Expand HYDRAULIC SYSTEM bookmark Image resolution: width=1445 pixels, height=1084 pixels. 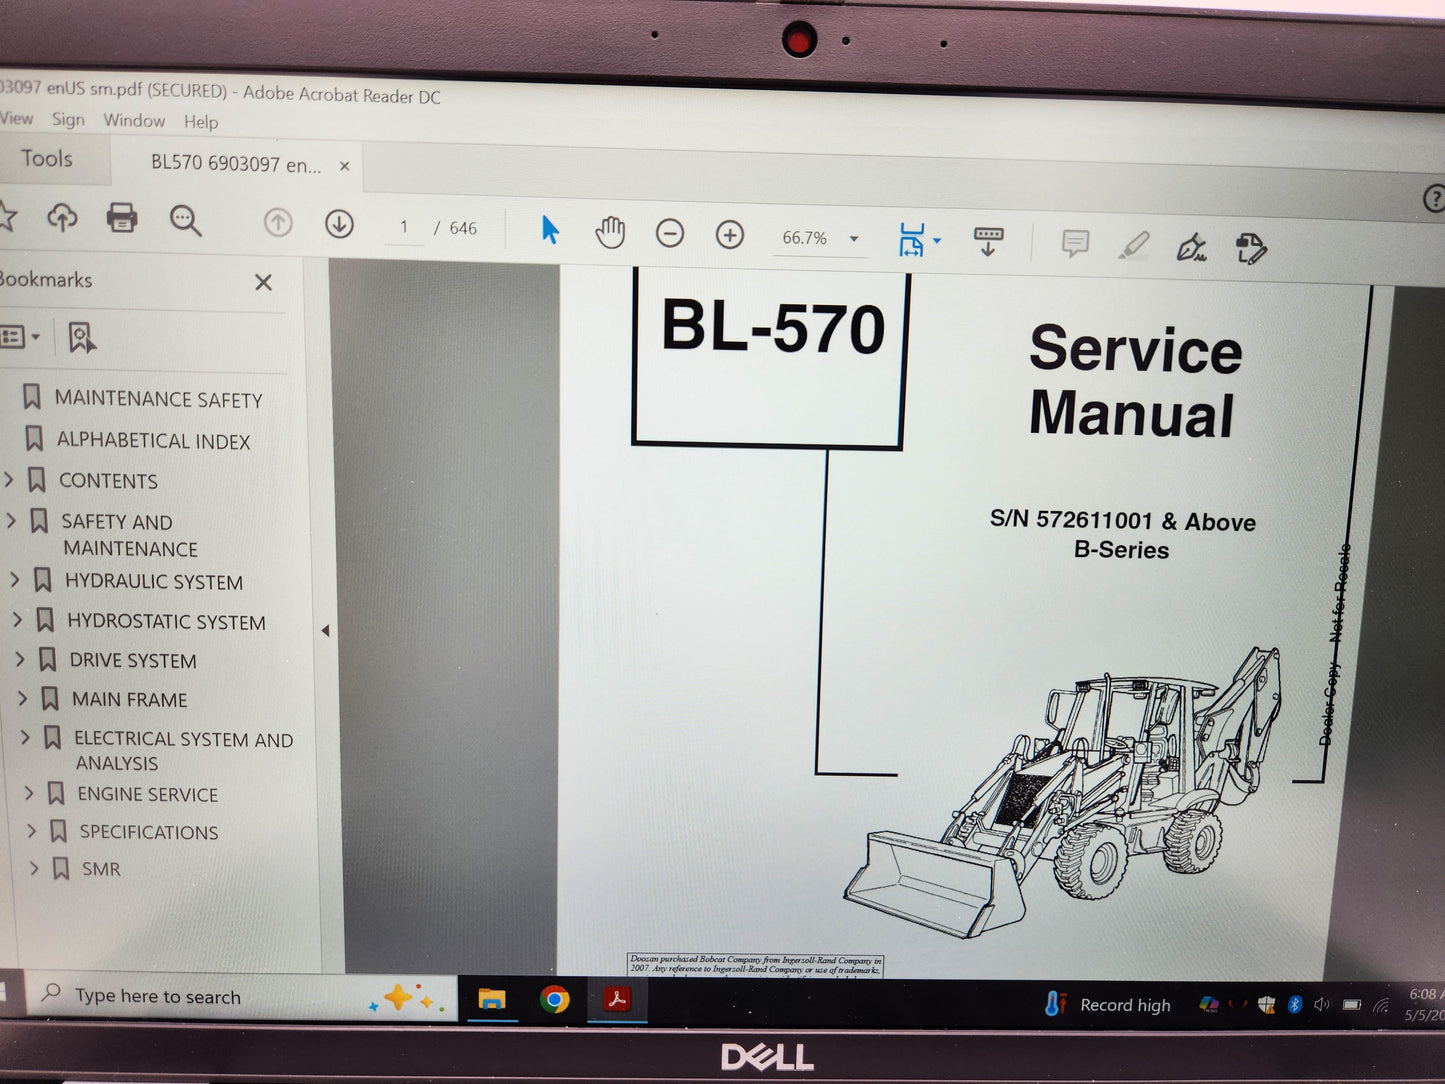coord(15,580)
